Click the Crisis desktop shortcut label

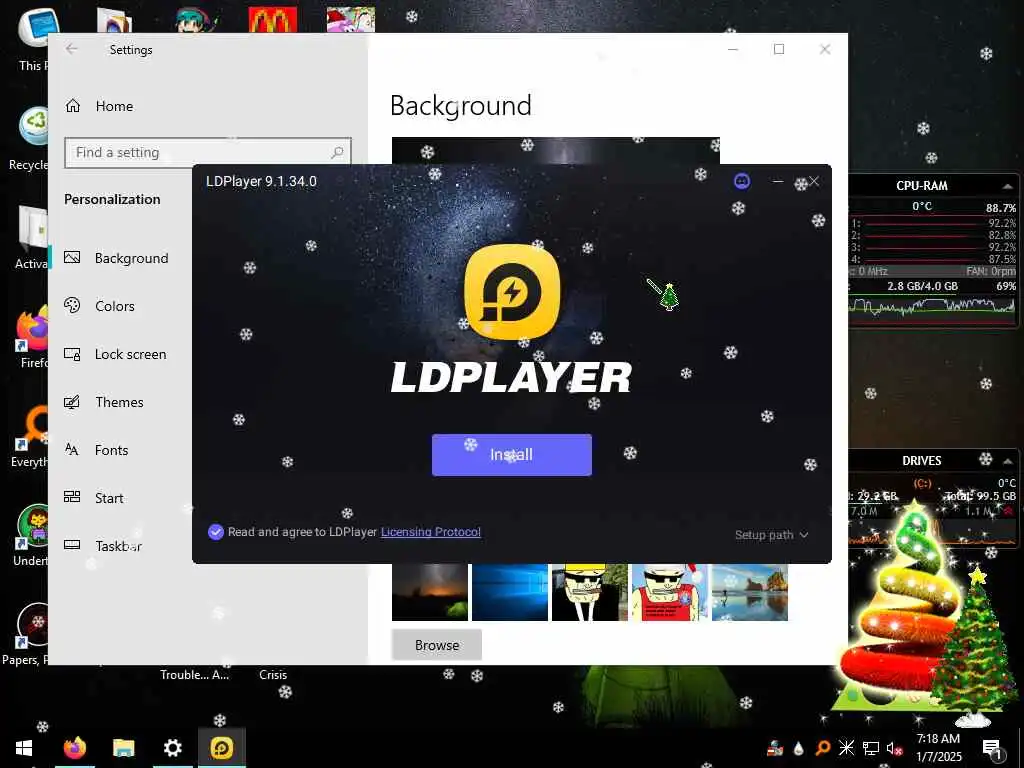tap(273, 675)
